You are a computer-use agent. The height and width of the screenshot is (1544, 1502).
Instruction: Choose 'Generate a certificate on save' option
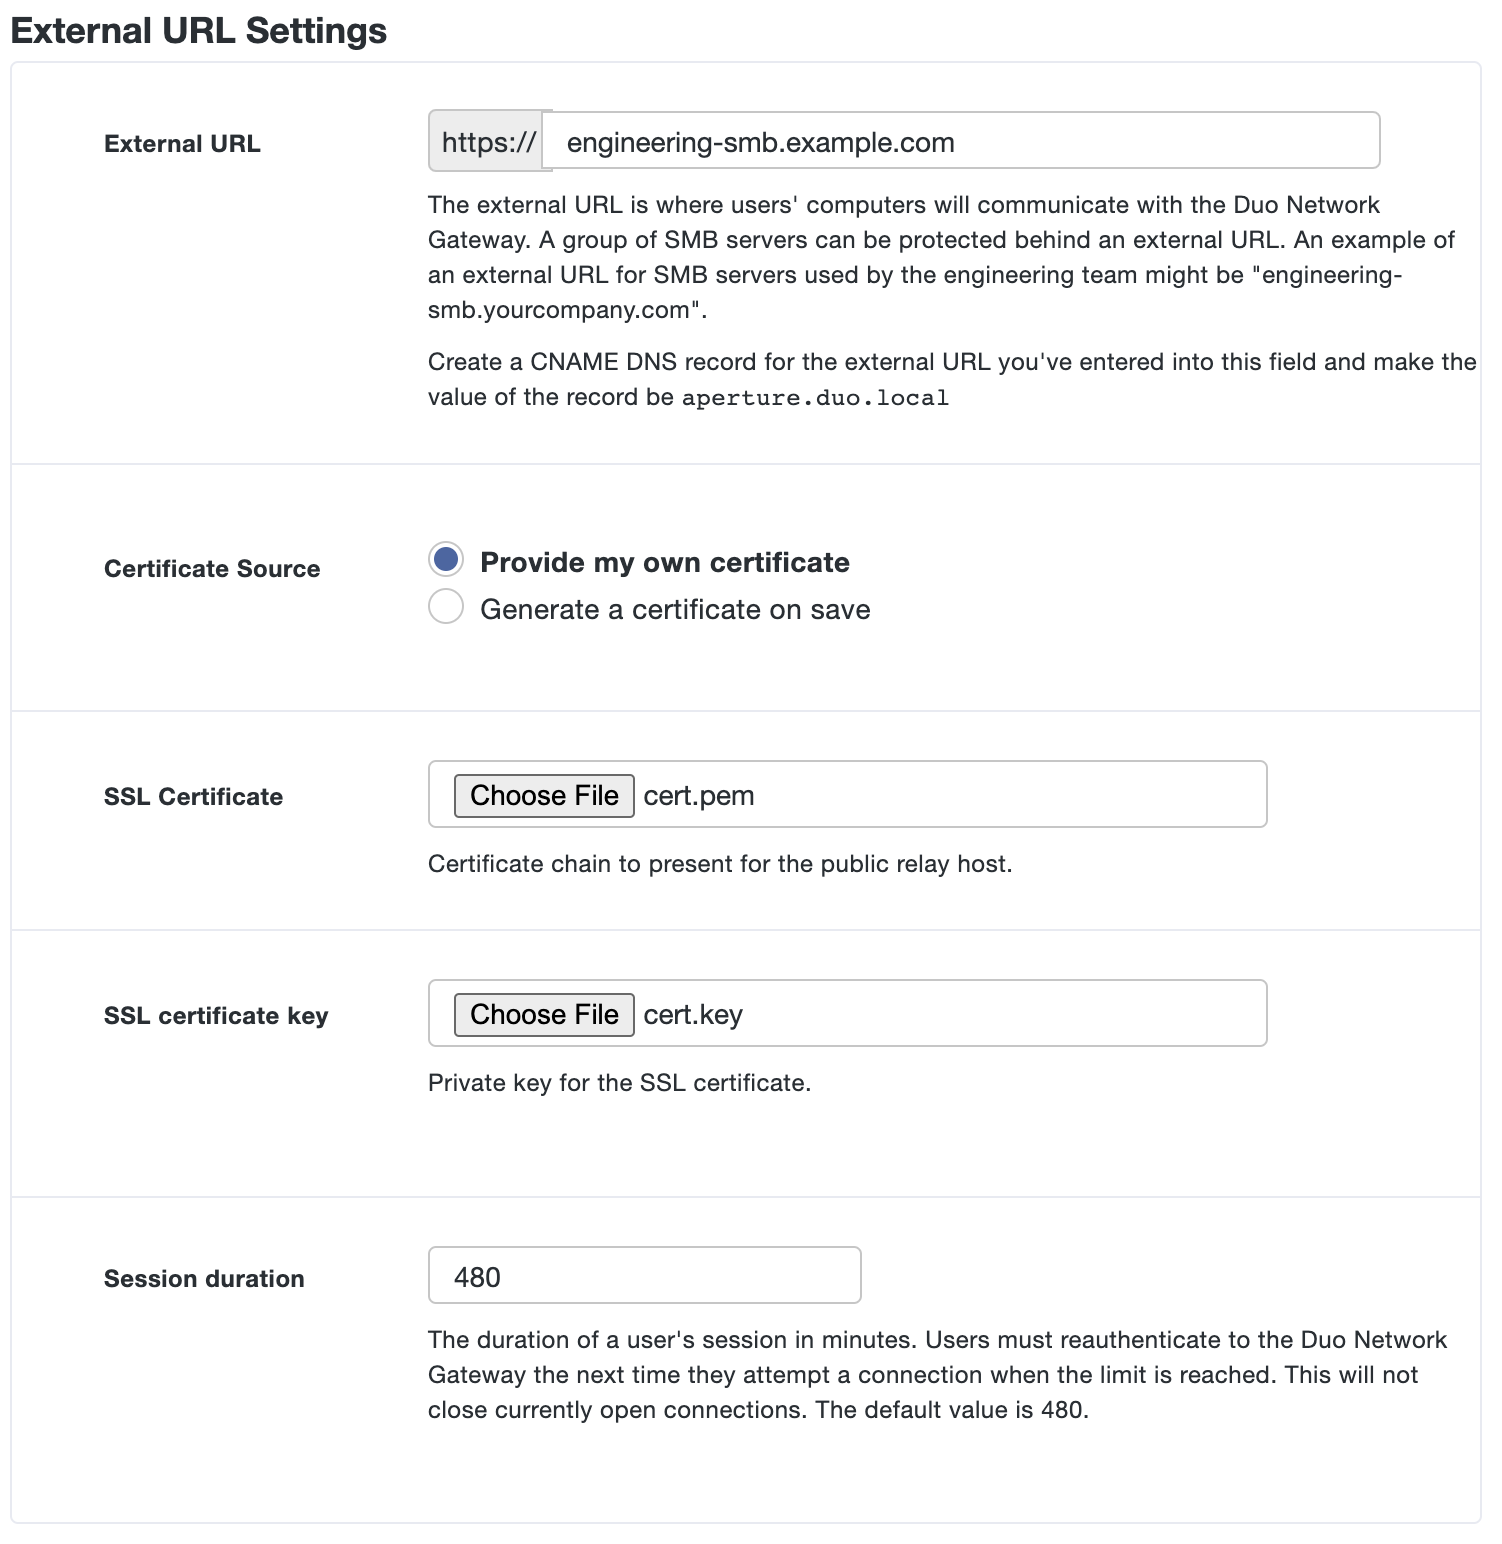pos(446,607)
